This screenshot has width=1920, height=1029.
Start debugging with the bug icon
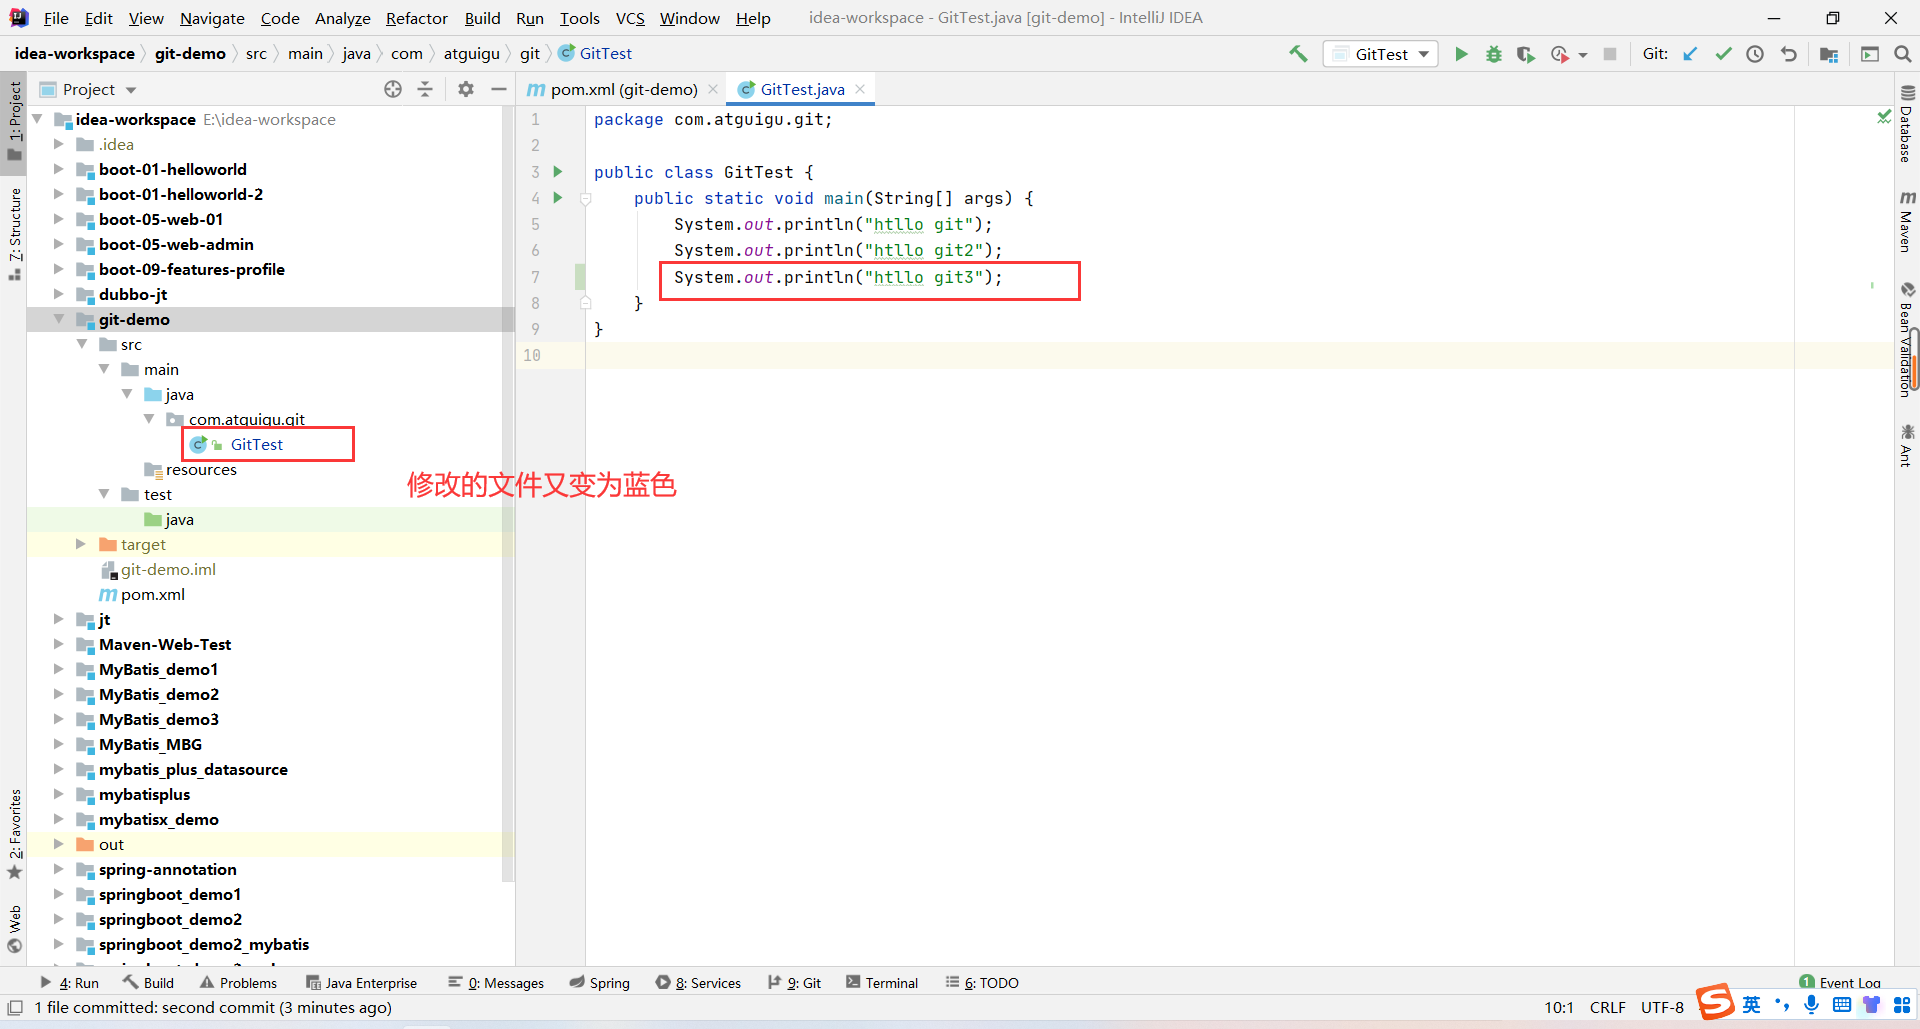[x=1493, y=54]
